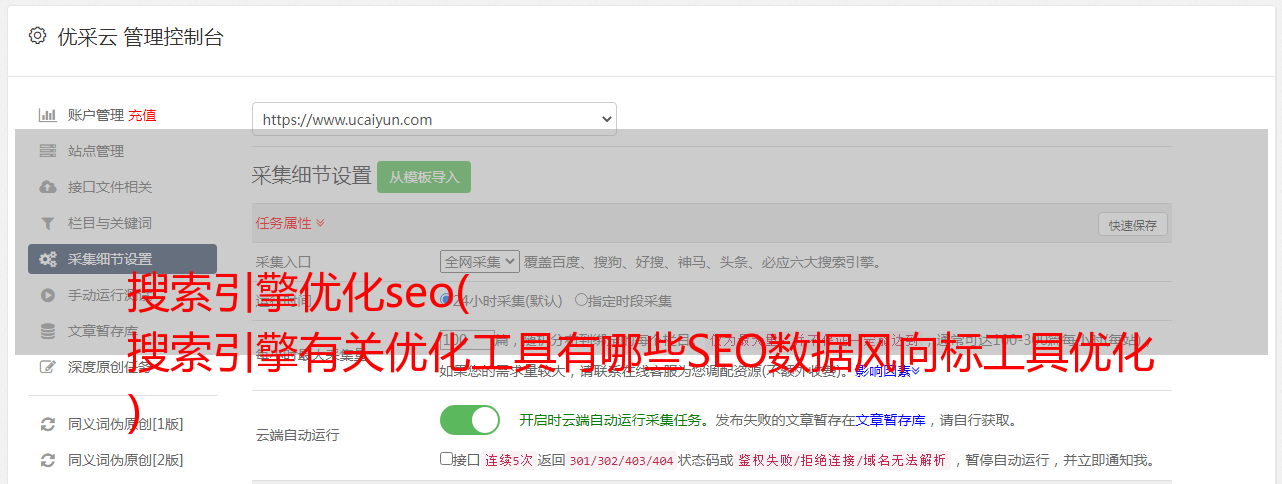Click the 快速保存 button
Viewport: 1282px width, 484px height.
click(x=1133, y=225)
